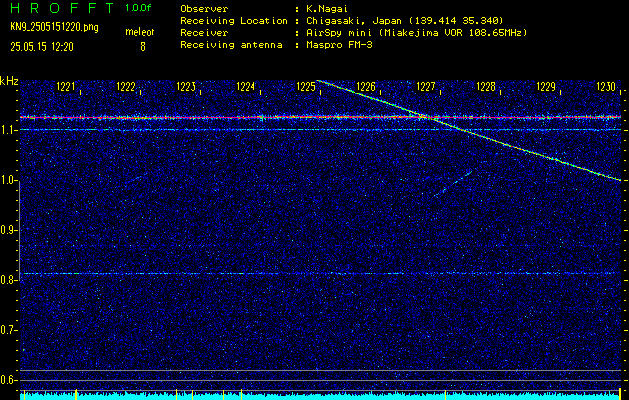Click the 1221 time axis label
Screen dimensions: 629x400
(x=66, y=87)
